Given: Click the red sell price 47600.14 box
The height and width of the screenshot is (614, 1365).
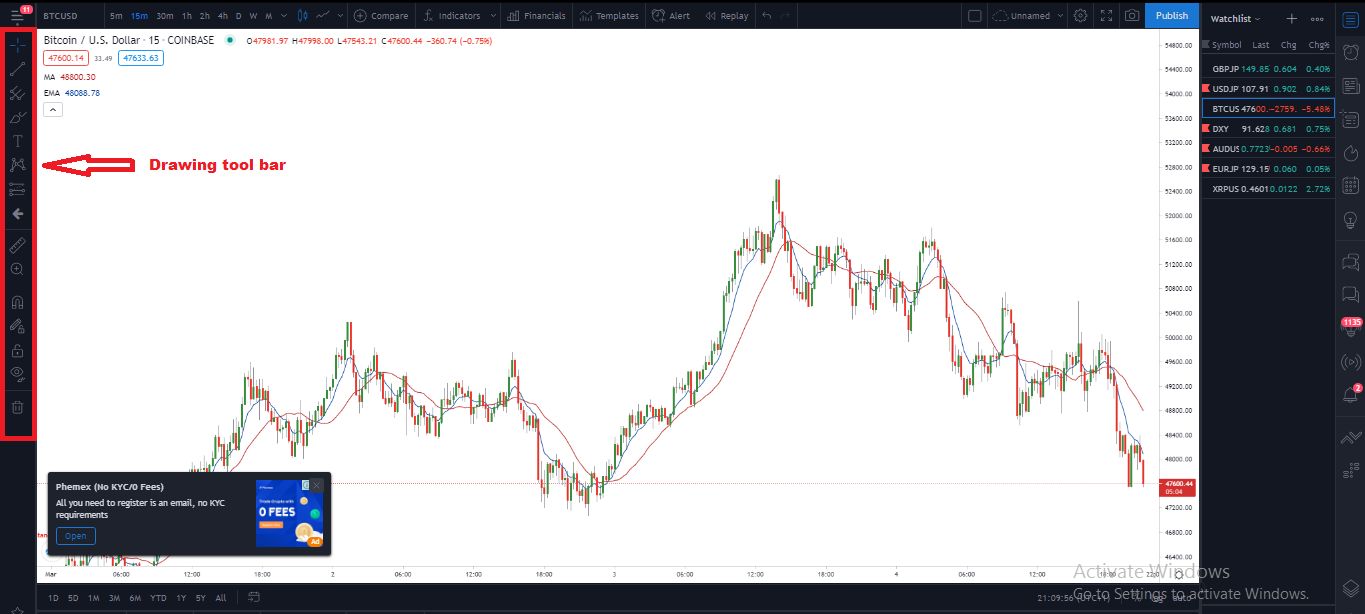Looking at the screenshot, I should point(66,58).
